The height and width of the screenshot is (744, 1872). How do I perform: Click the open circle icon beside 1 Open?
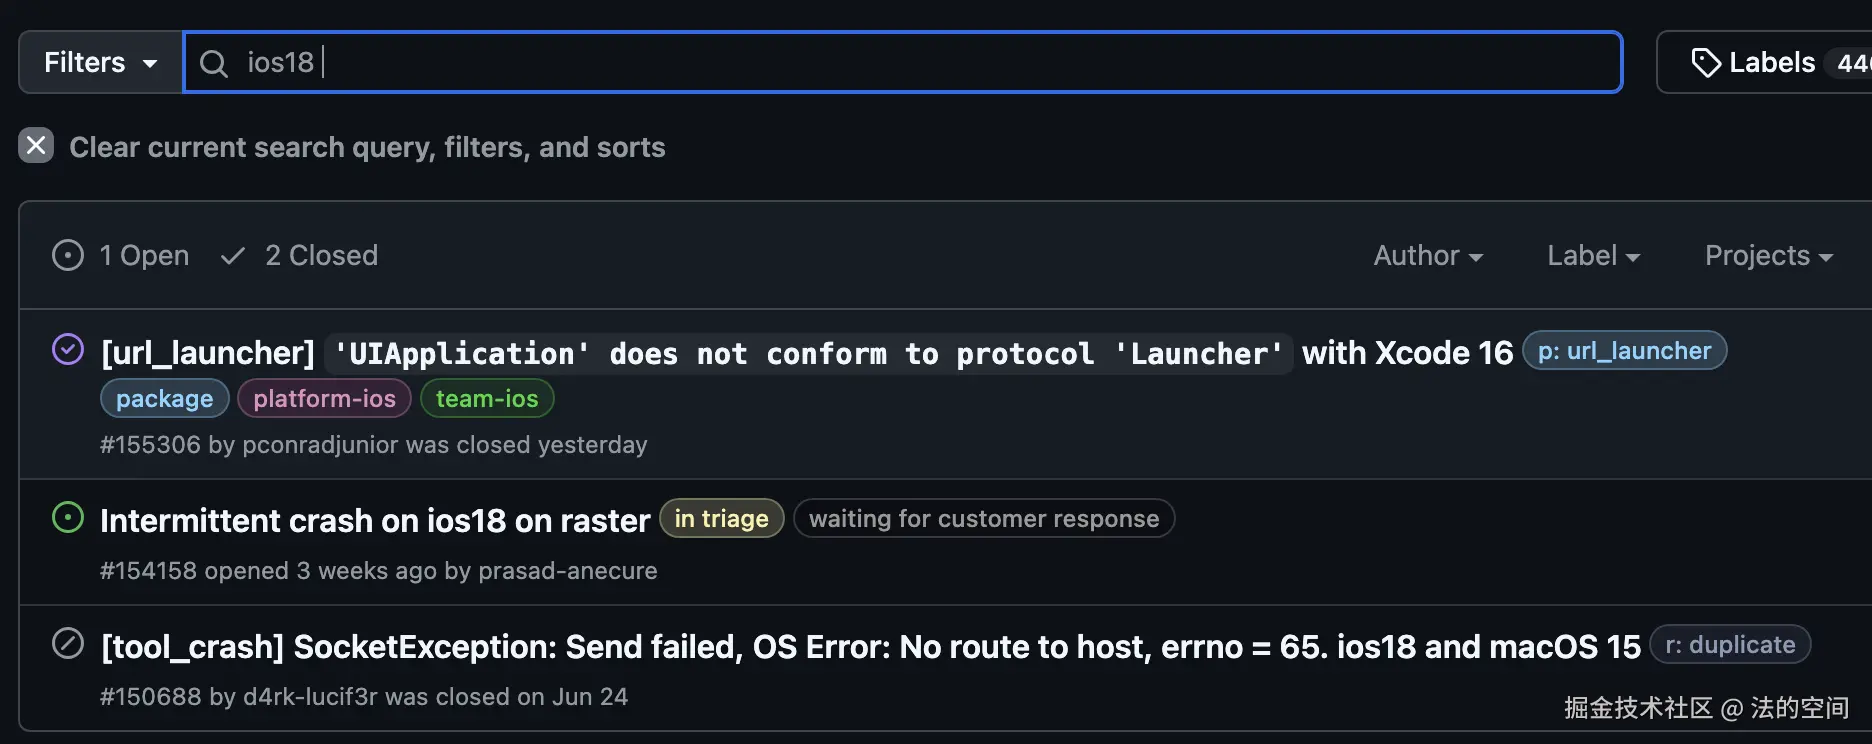coord(68,256)
